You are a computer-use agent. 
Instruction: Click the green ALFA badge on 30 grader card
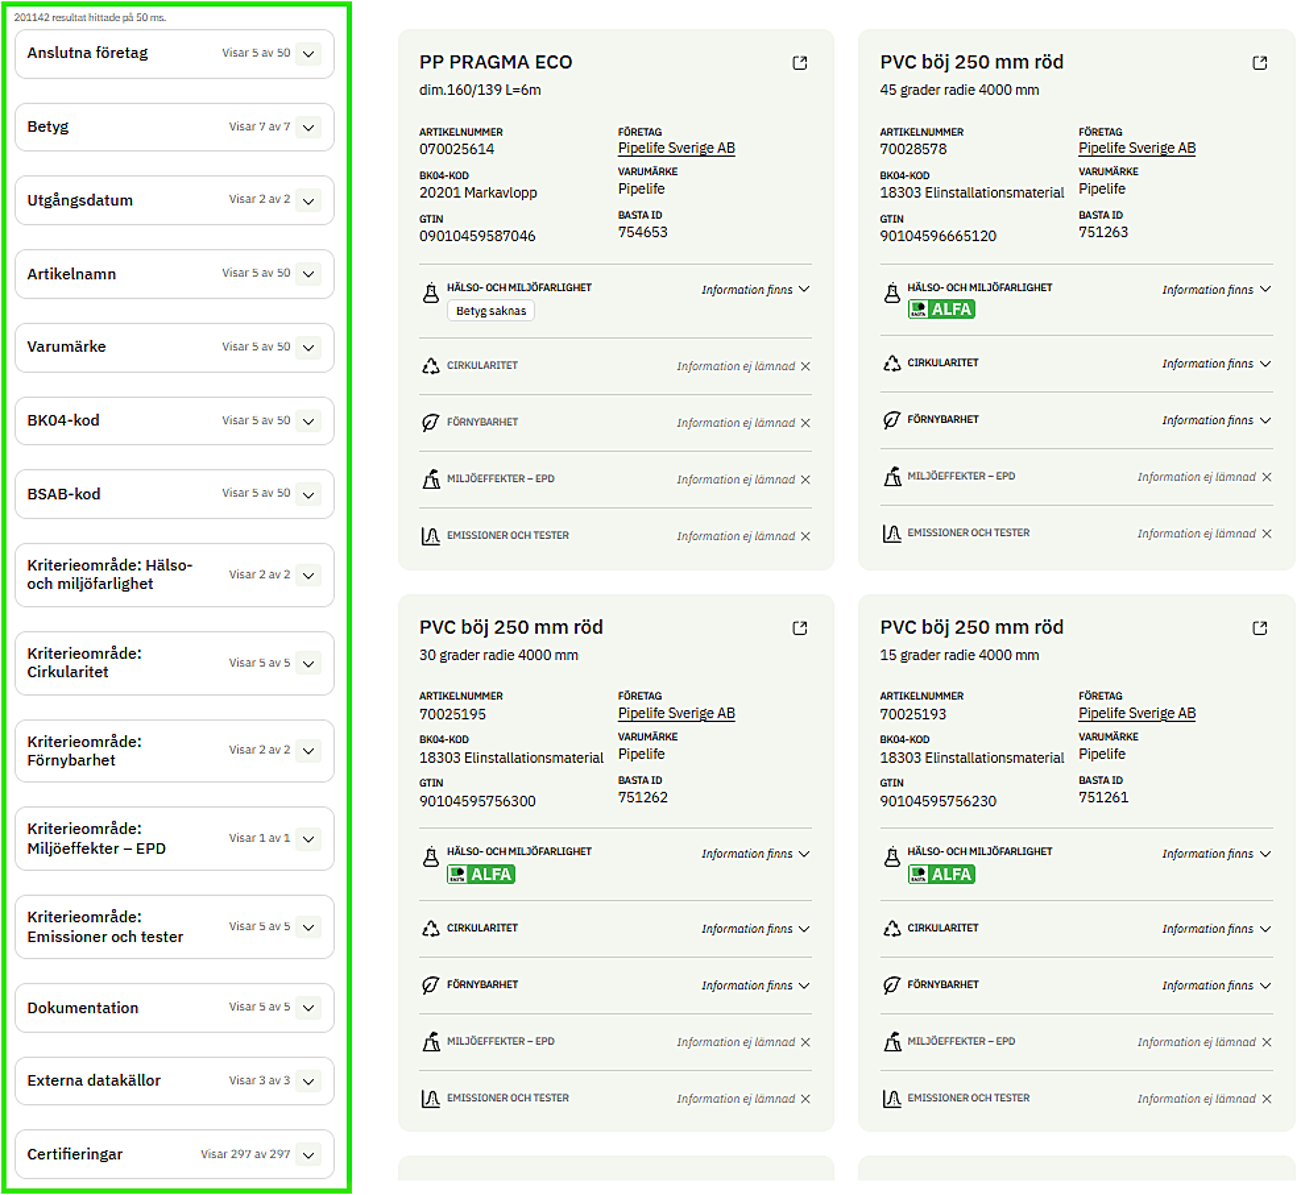click(x=481, y=875)
